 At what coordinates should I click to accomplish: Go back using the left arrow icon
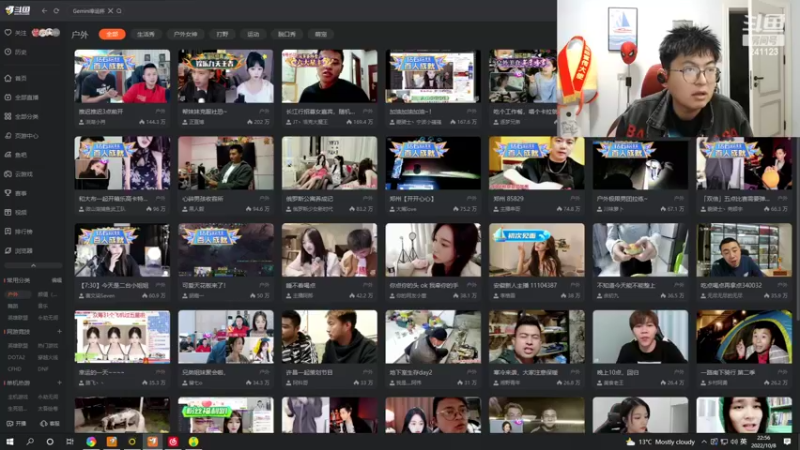coord(44,11)
